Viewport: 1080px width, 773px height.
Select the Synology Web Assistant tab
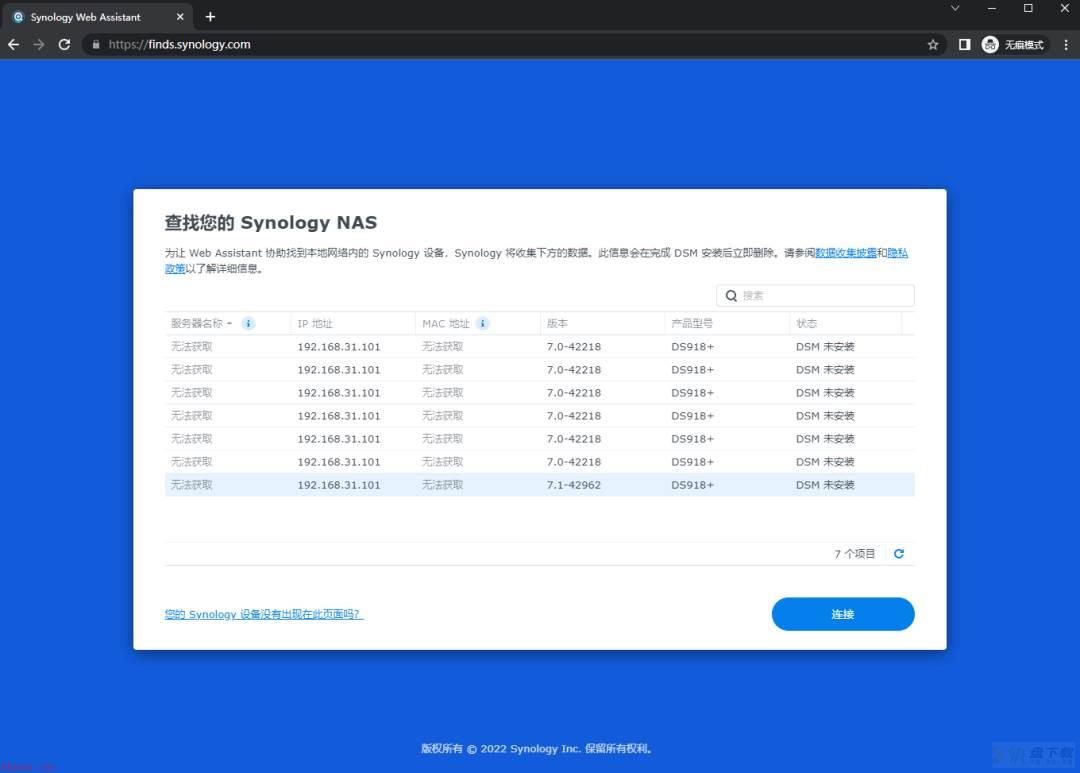[x=98, y=17]
